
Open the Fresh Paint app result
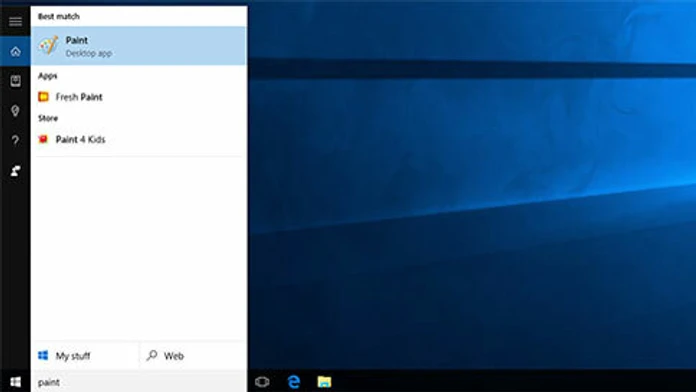pos(138,97)
